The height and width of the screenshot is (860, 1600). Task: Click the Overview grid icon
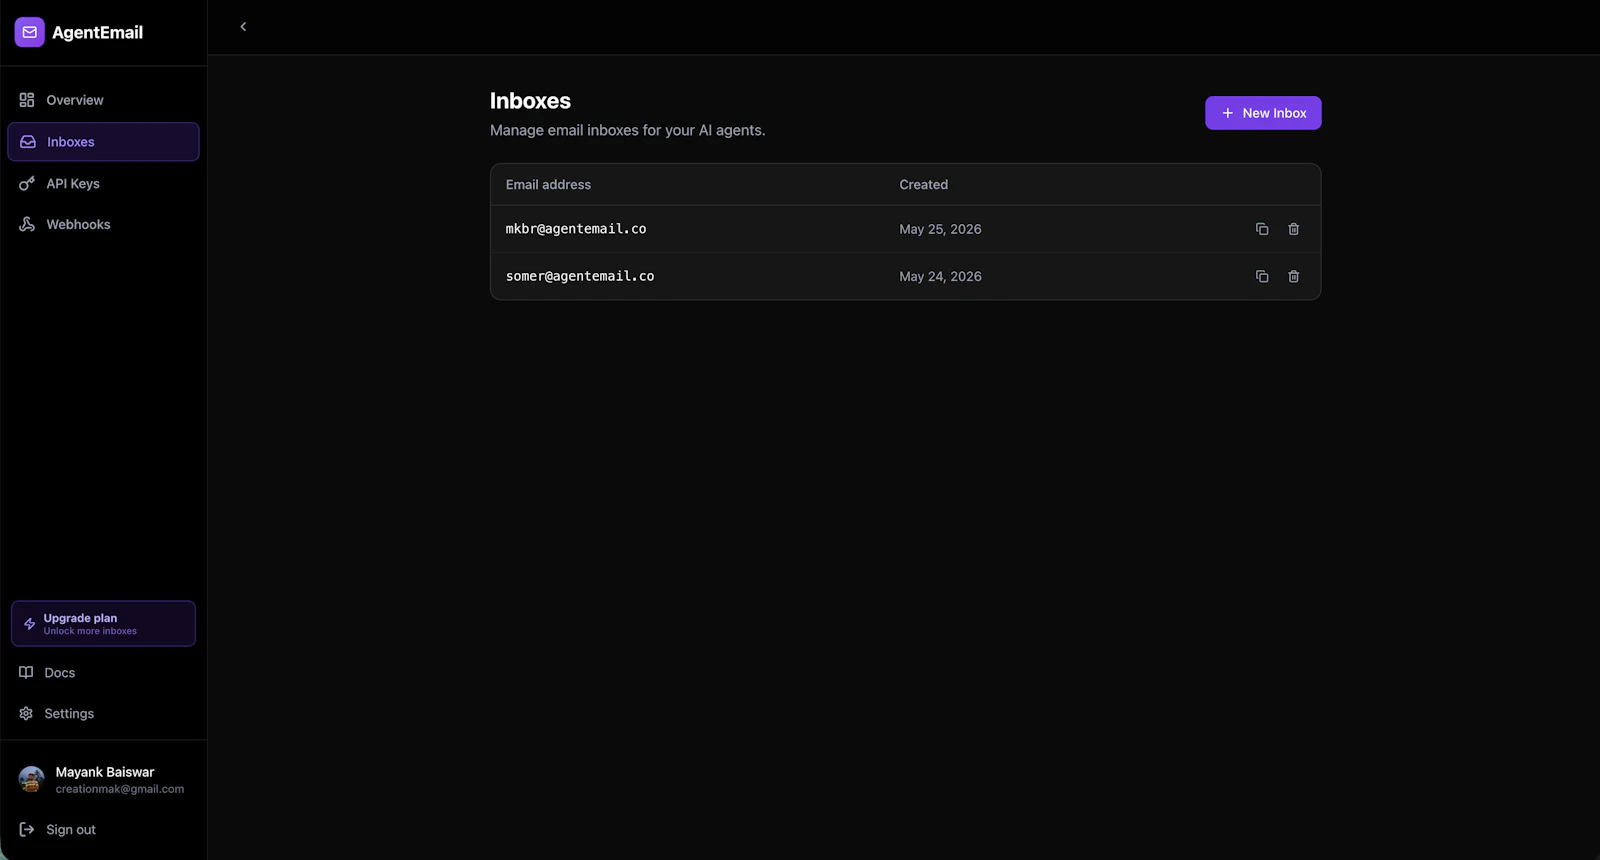[x=27, y=100]
